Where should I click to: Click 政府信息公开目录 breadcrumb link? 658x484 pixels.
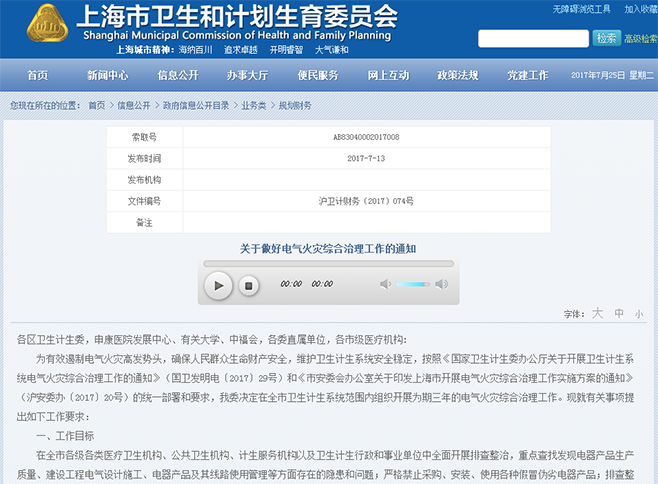196,105
